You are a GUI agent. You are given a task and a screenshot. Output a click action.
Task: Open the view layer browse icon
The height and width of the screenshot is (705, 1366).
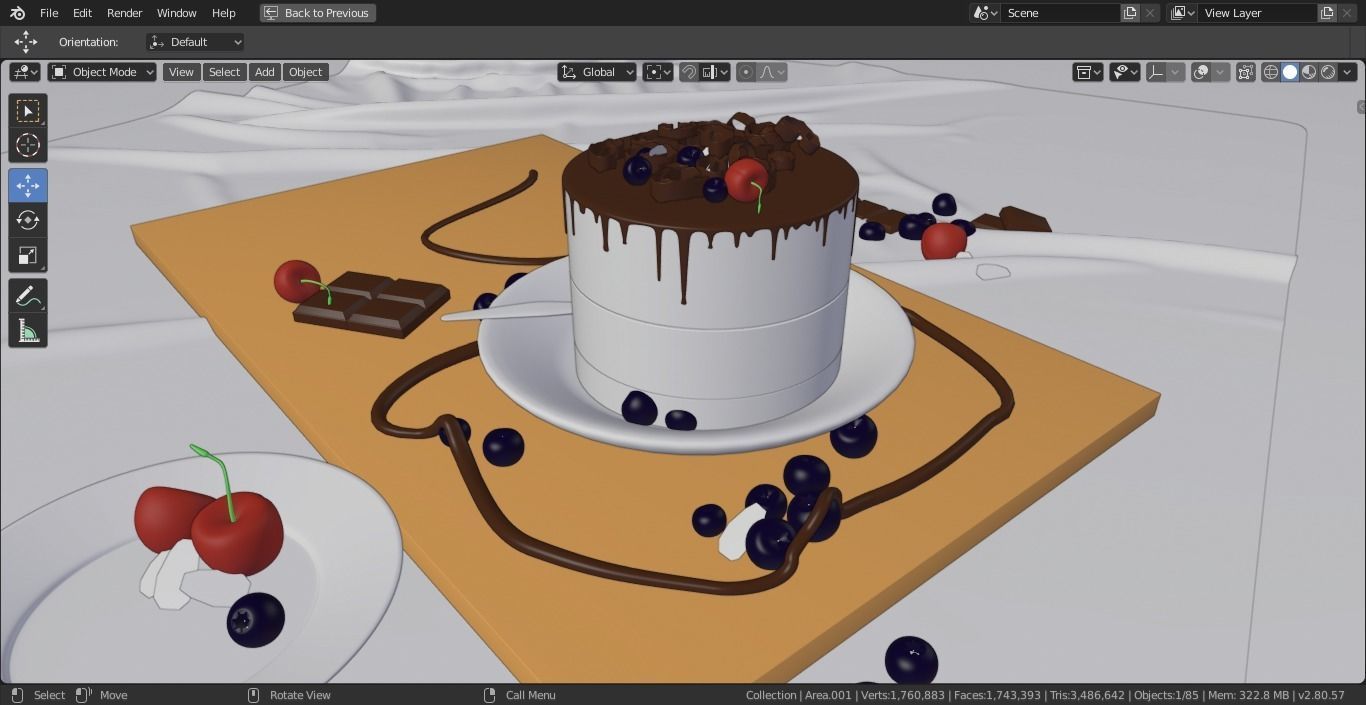click(1182, 13)
